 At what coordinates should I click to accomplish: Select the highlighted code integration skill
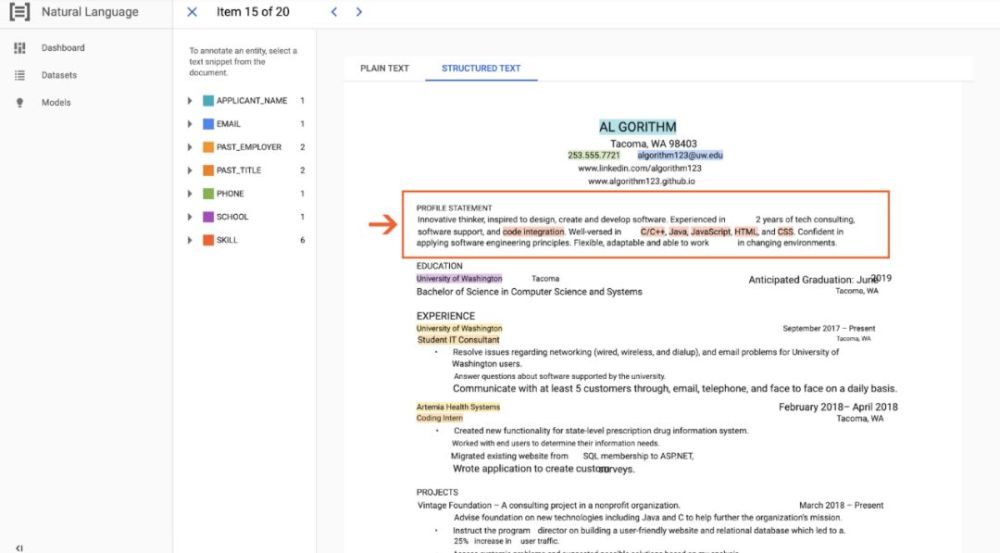click(x=534, y=232)
